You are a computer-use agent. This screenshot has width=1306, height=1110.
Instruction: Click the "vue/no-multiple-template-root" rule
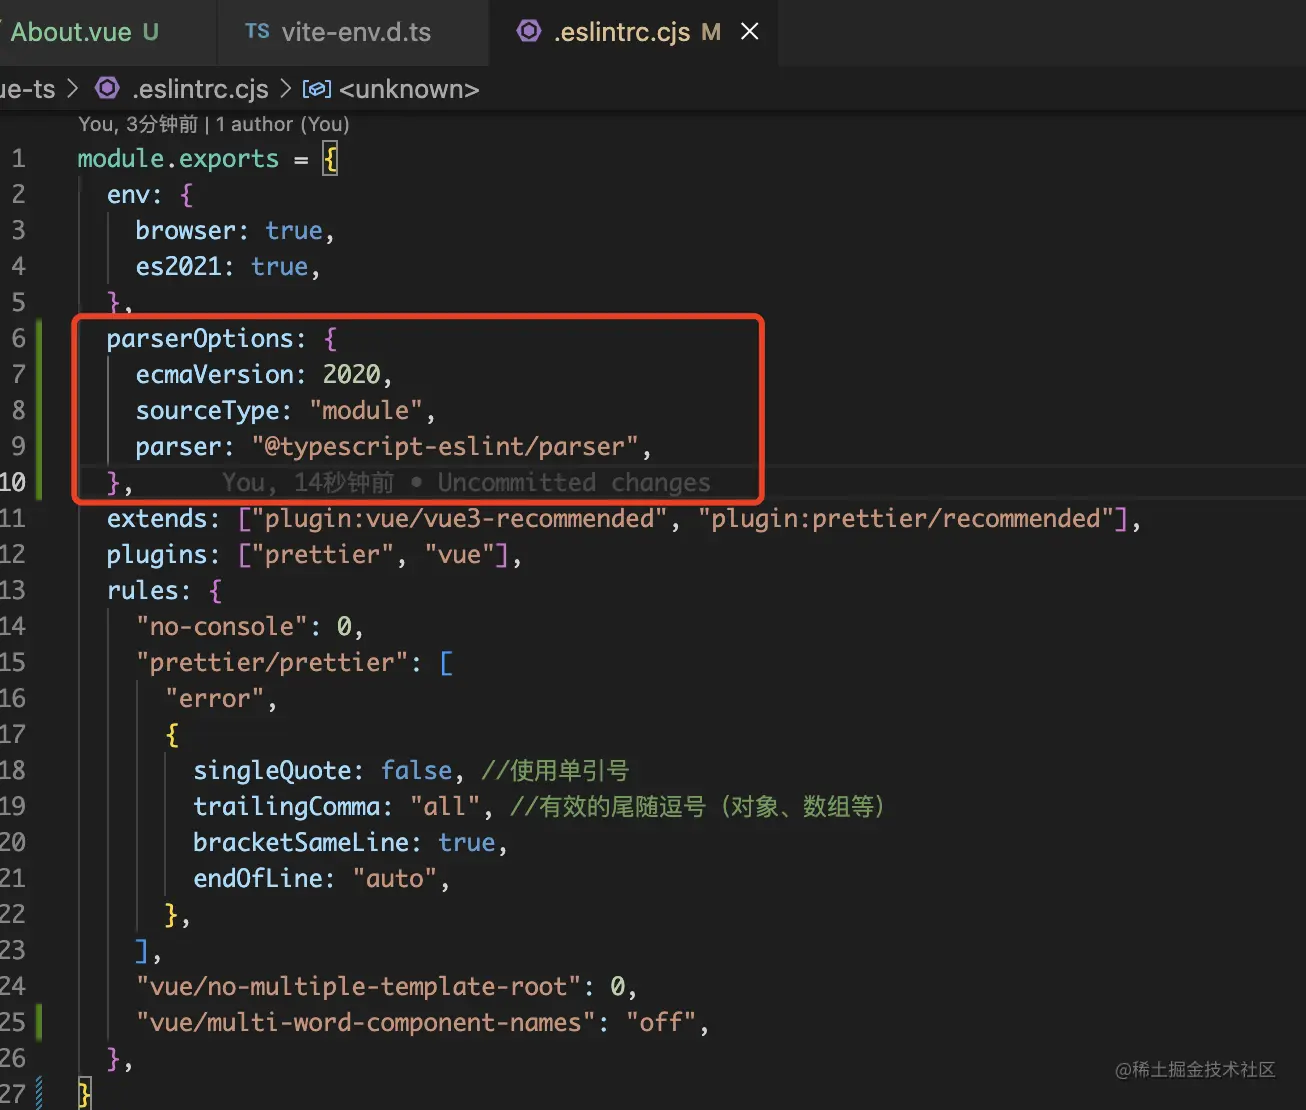pos(359,987)
